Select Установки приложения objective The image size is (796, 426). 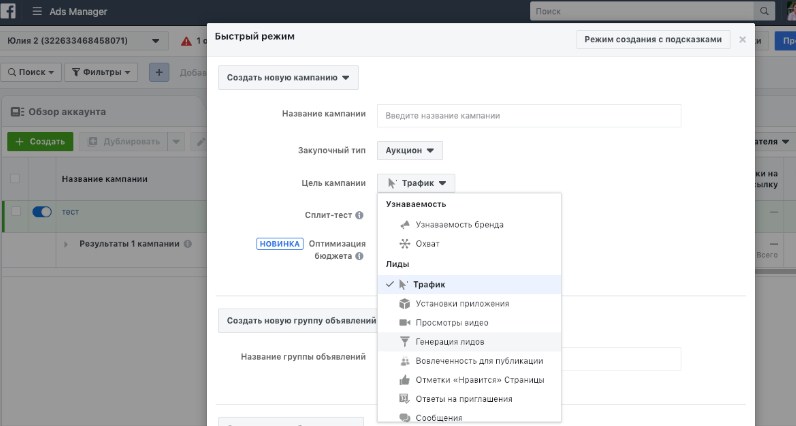click(x=470, y=304)
